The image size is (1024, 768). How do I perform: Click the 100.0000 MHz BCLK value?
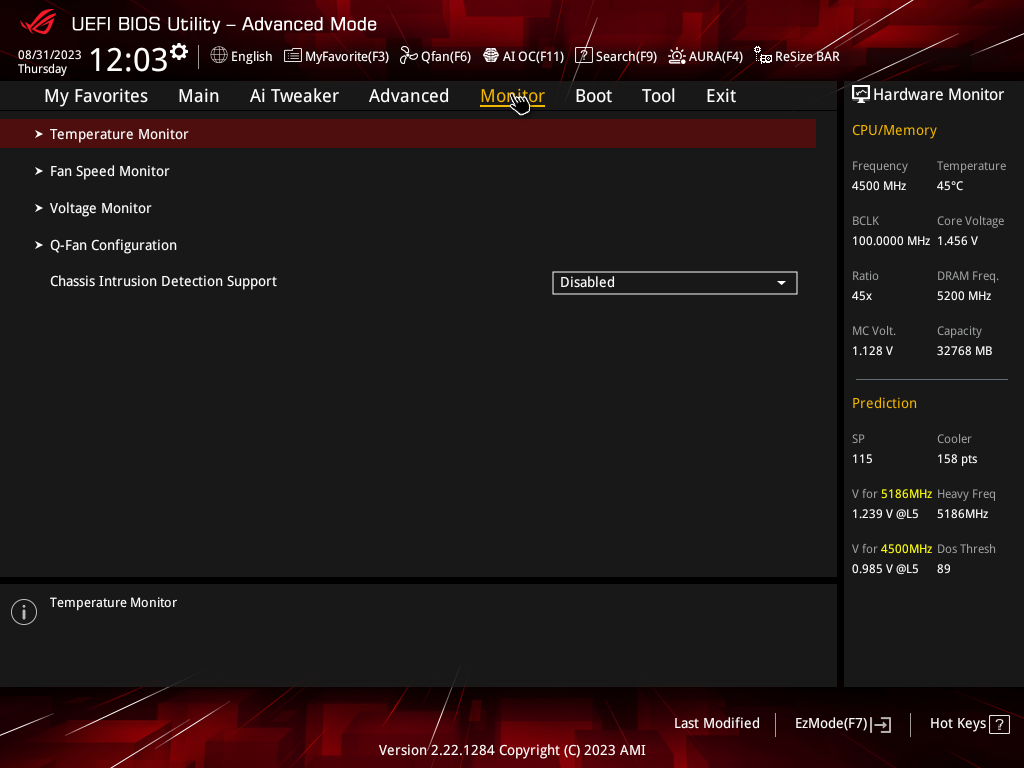point(891,241)
